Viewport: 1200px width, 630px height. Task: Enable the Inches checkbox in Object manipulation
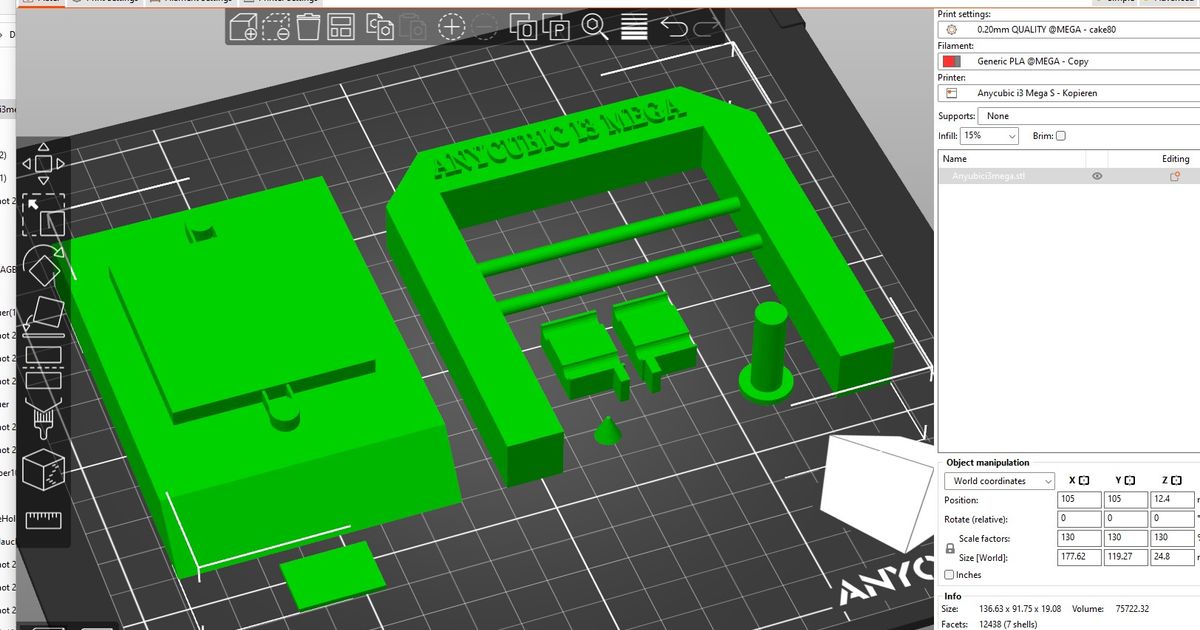coord(948,574)
